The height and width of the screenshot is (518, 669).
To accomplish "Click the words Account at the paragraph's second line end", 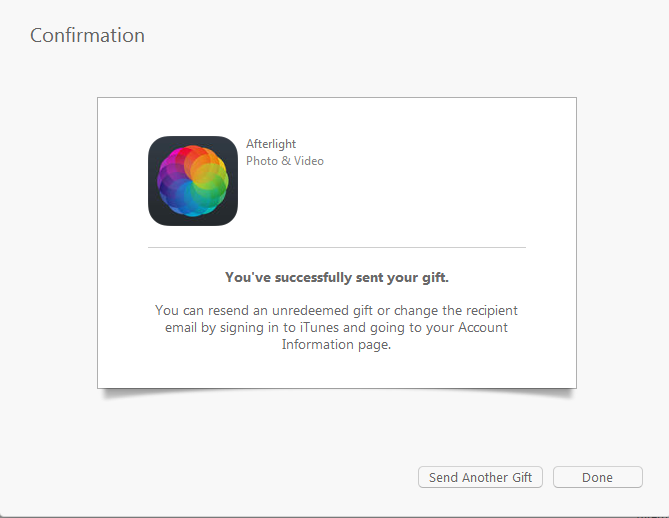I will (483, 328).
